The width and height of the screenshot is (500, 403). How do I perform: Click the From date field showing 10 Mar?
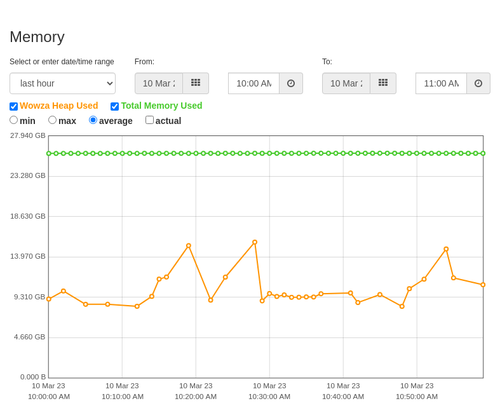pos(159,83)
